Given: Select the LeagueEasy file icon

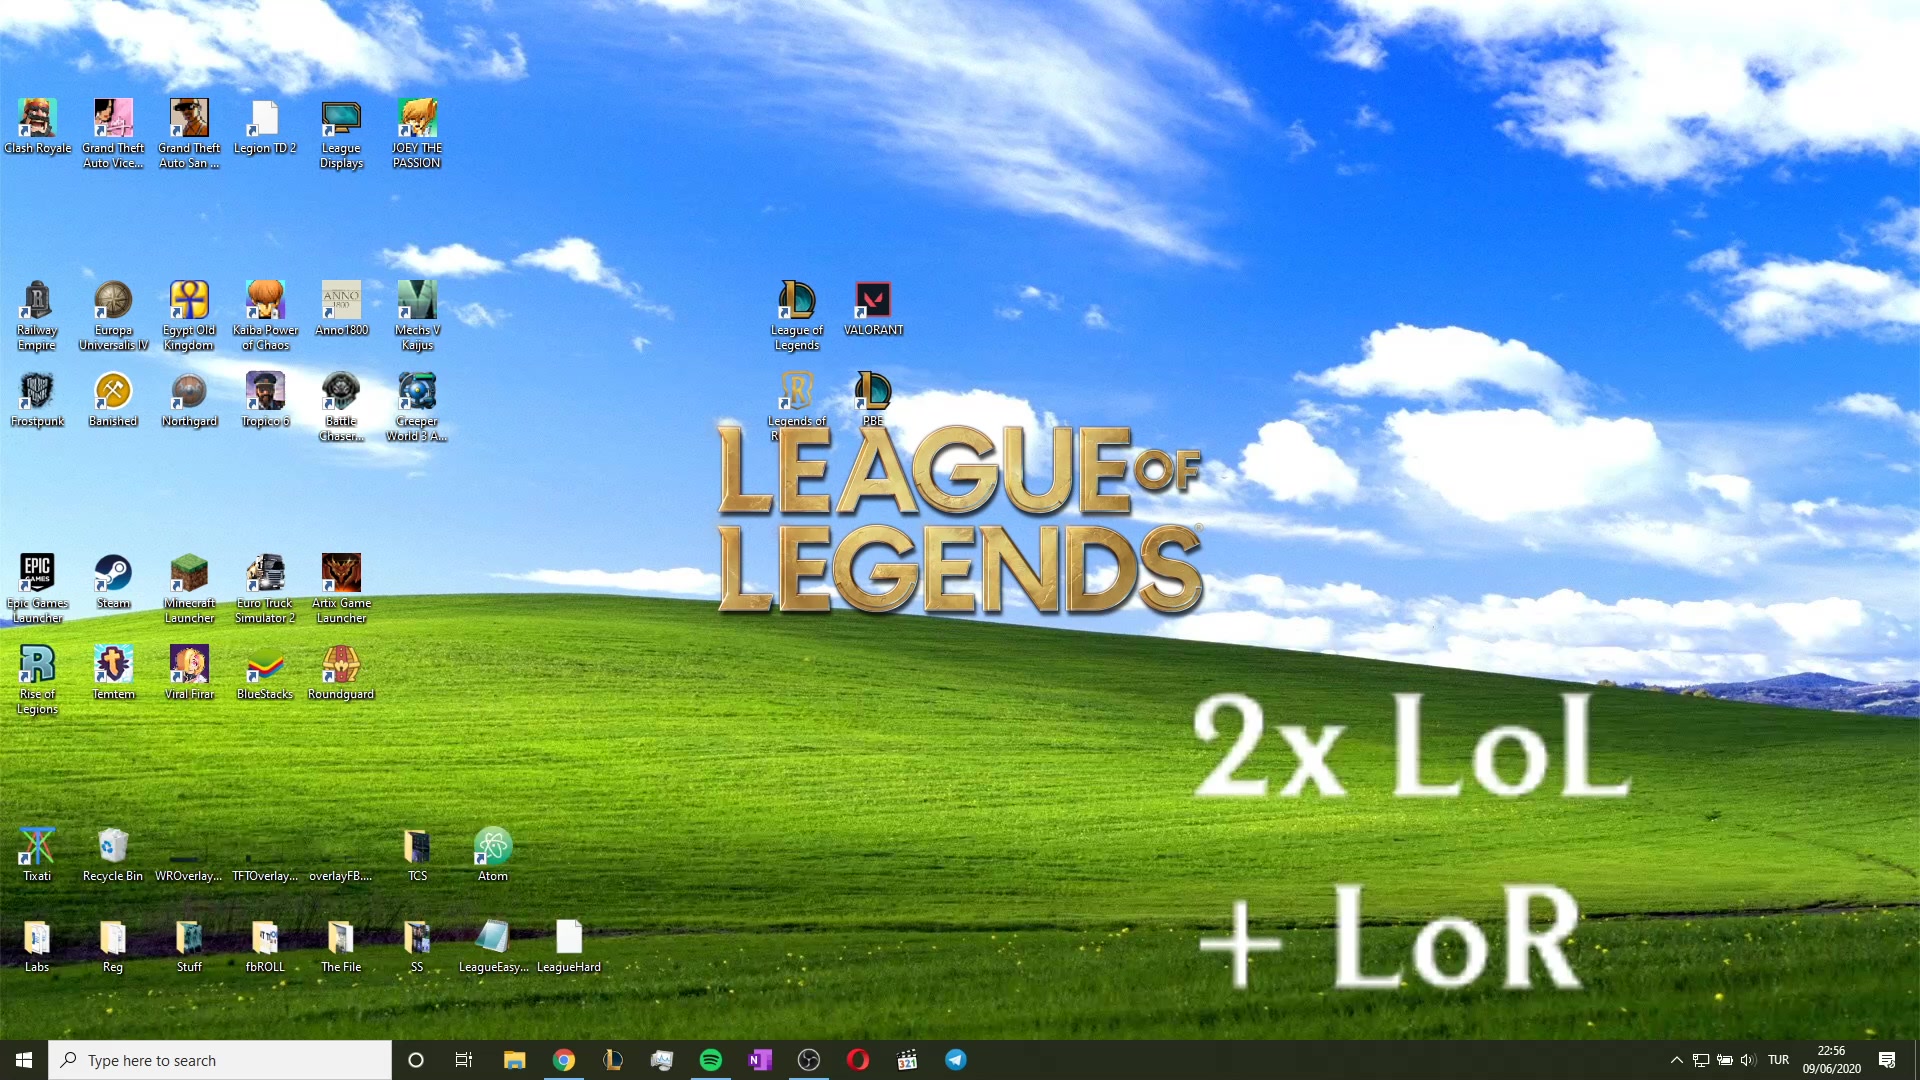Looking at the screenshot, I should point(493,945).
